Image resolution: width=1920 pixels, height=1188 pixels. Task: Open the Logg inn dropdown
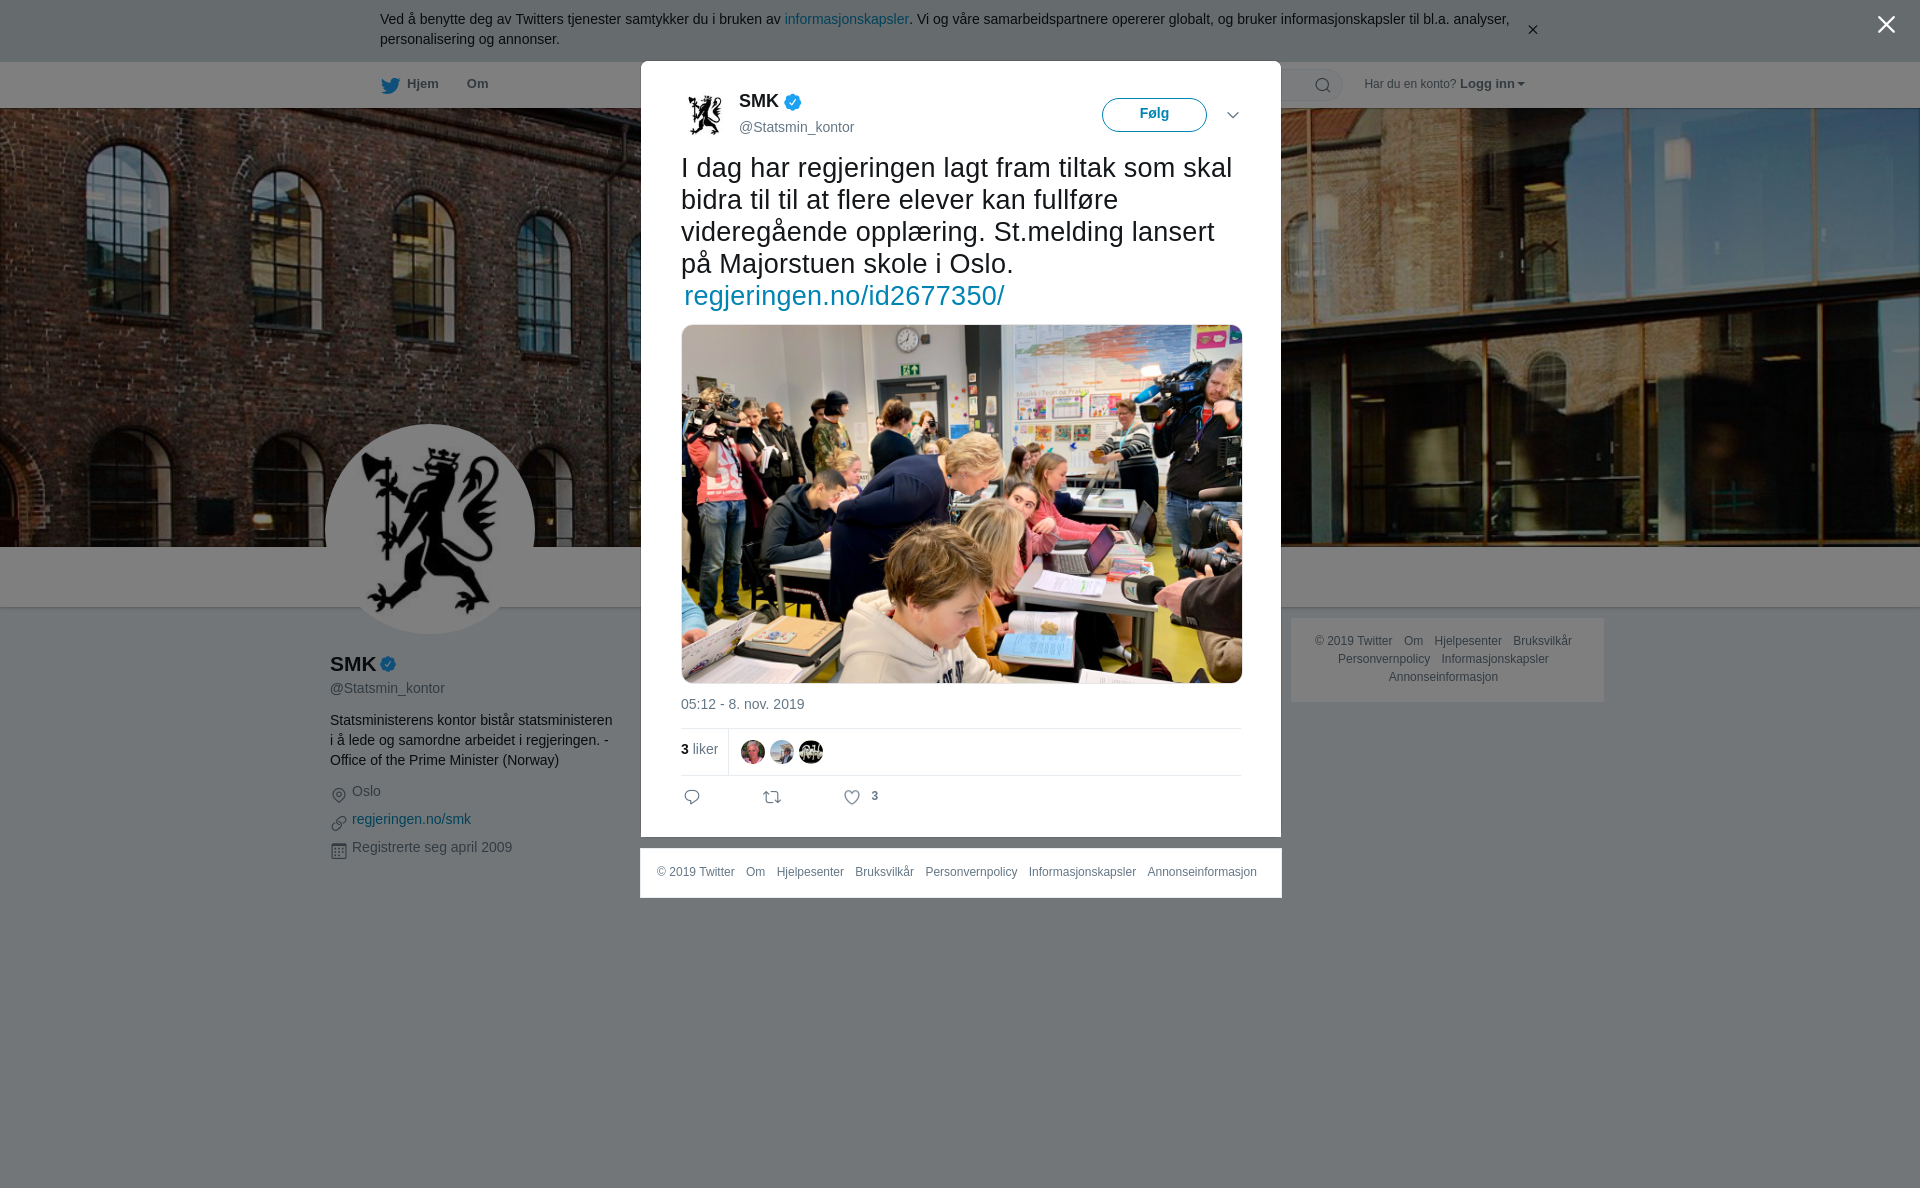pos(1492,84)
